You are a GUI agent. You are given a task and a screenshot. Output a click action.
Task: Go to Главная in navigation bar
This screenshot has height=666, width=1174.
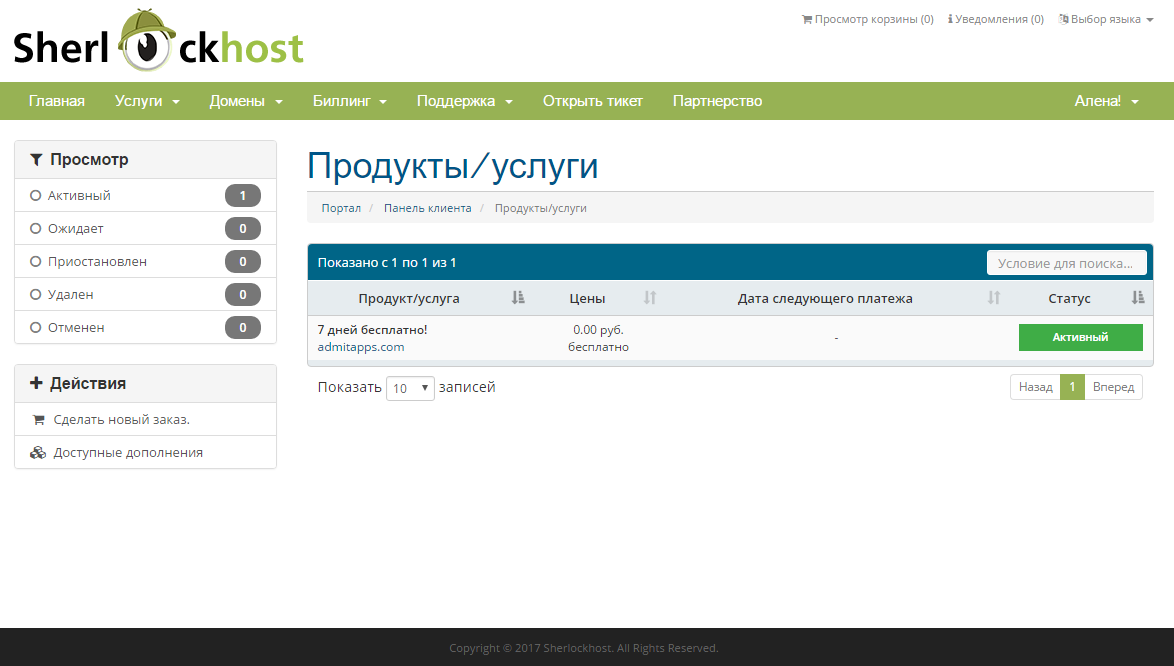tap(57, 101)
